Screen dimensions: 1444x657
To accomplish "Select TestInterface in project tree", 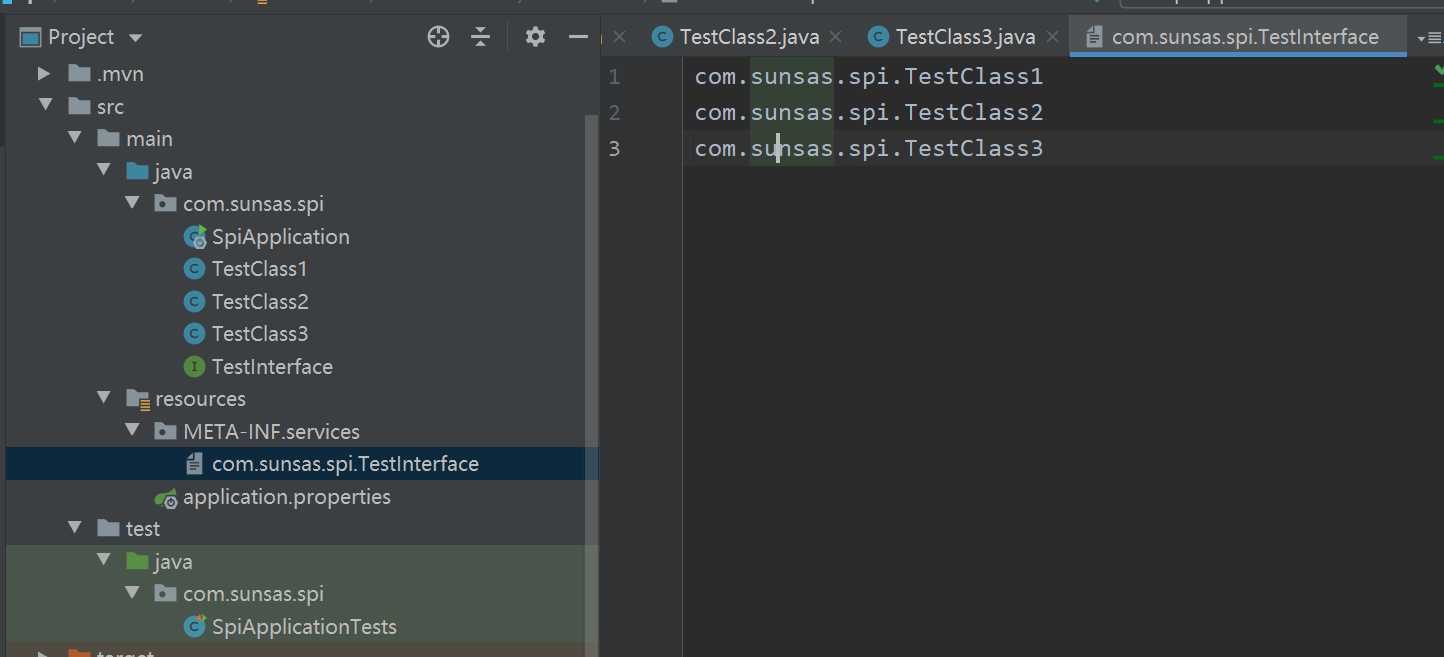I will pos(272,367).
